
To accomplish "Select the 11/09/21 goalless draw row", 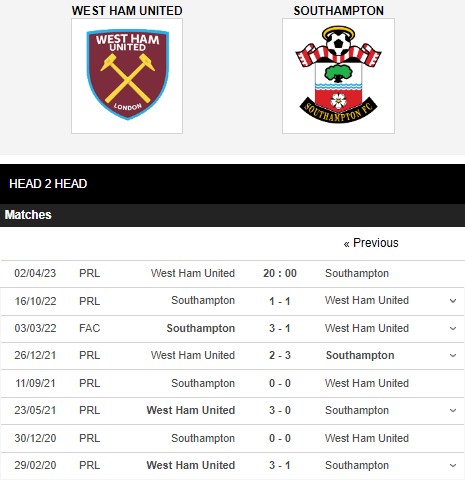I will [x=232, y=383].
